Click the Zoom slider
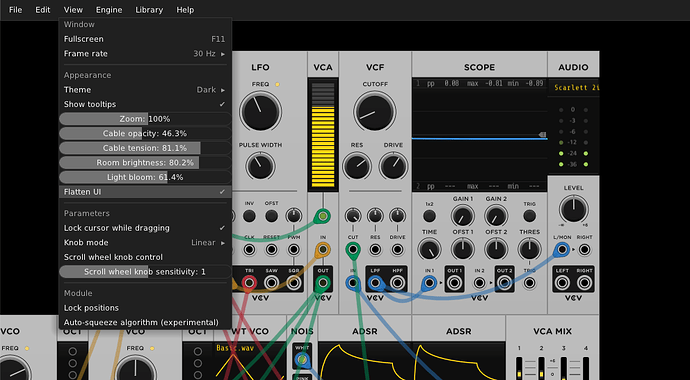 click(145, 119)
